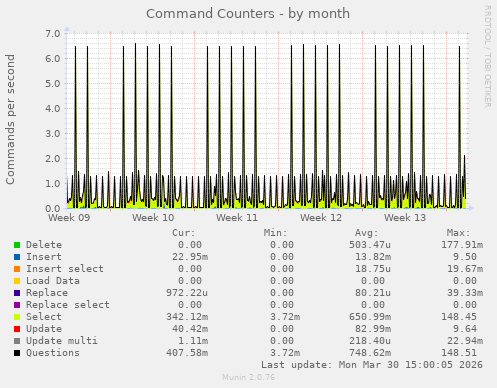497x388 pixels.
Task: Click the 'Insert' legend label
Action: point(44,257)
